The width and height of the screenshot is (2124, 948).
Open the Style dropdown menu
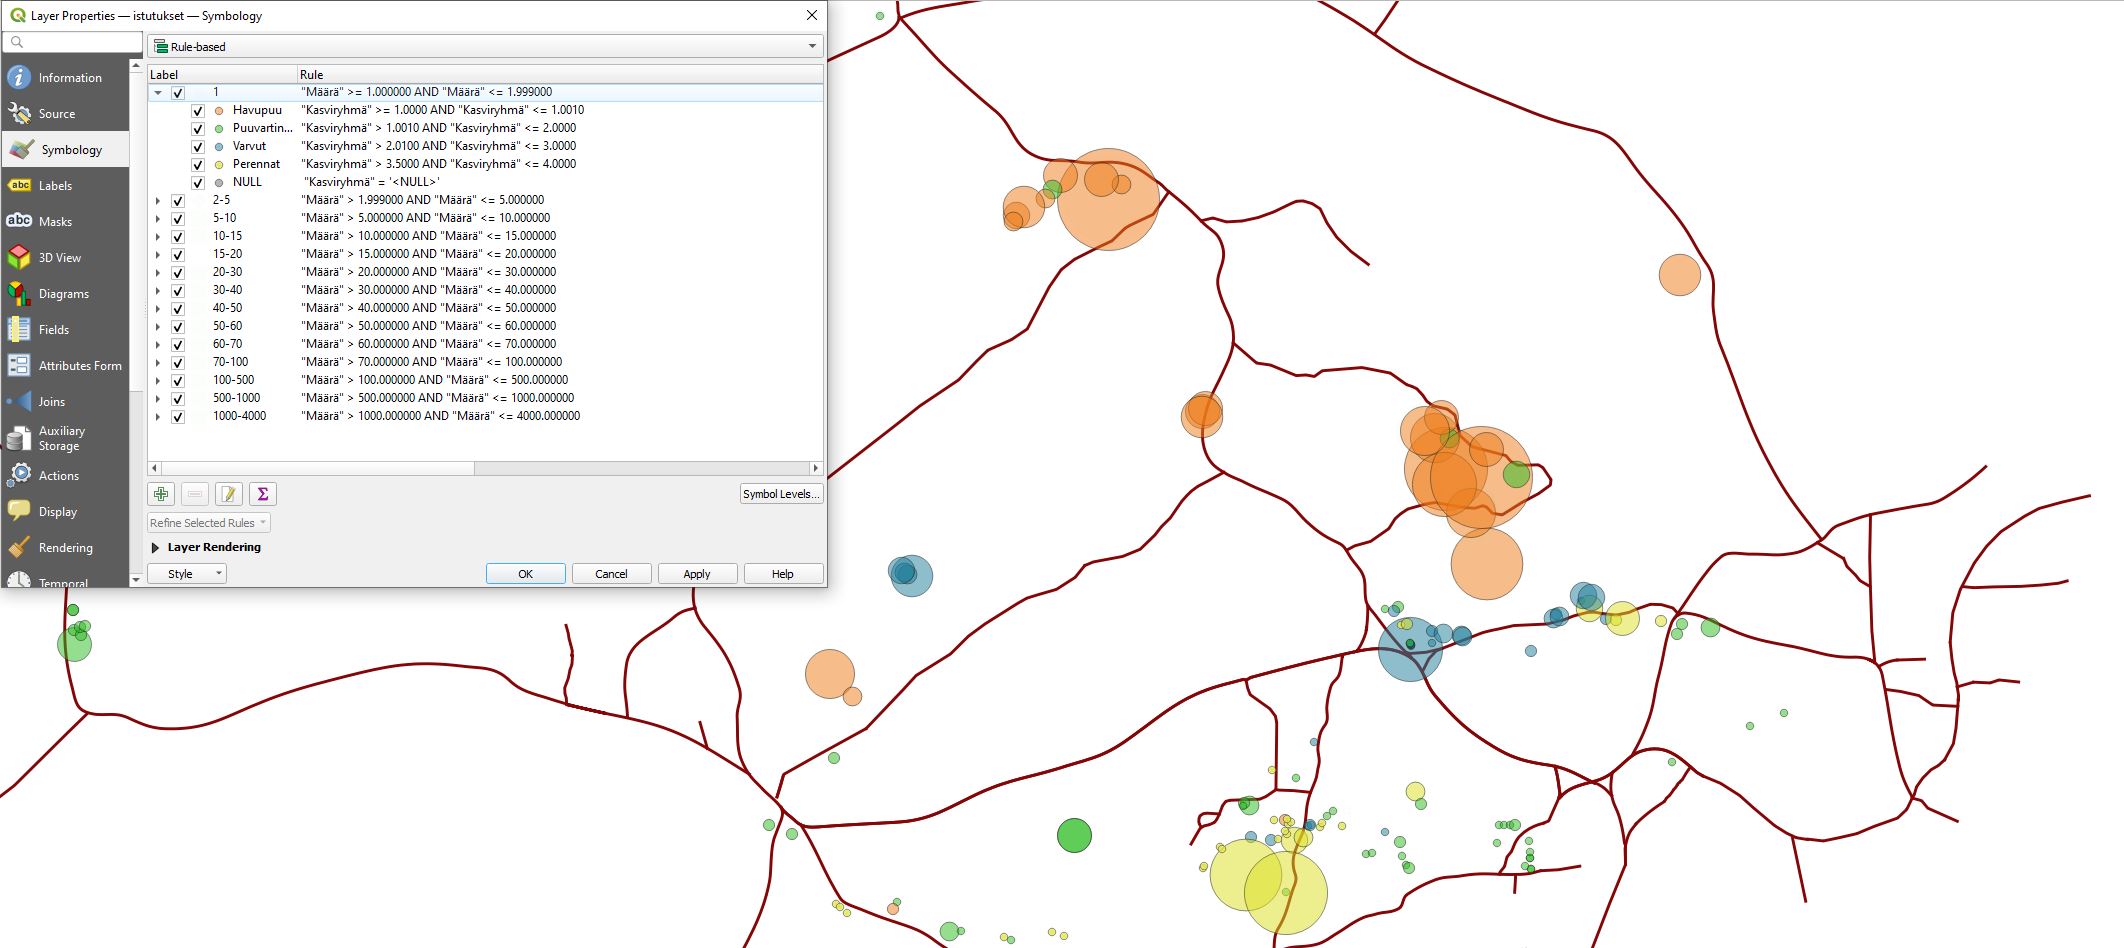pos(186,573)
